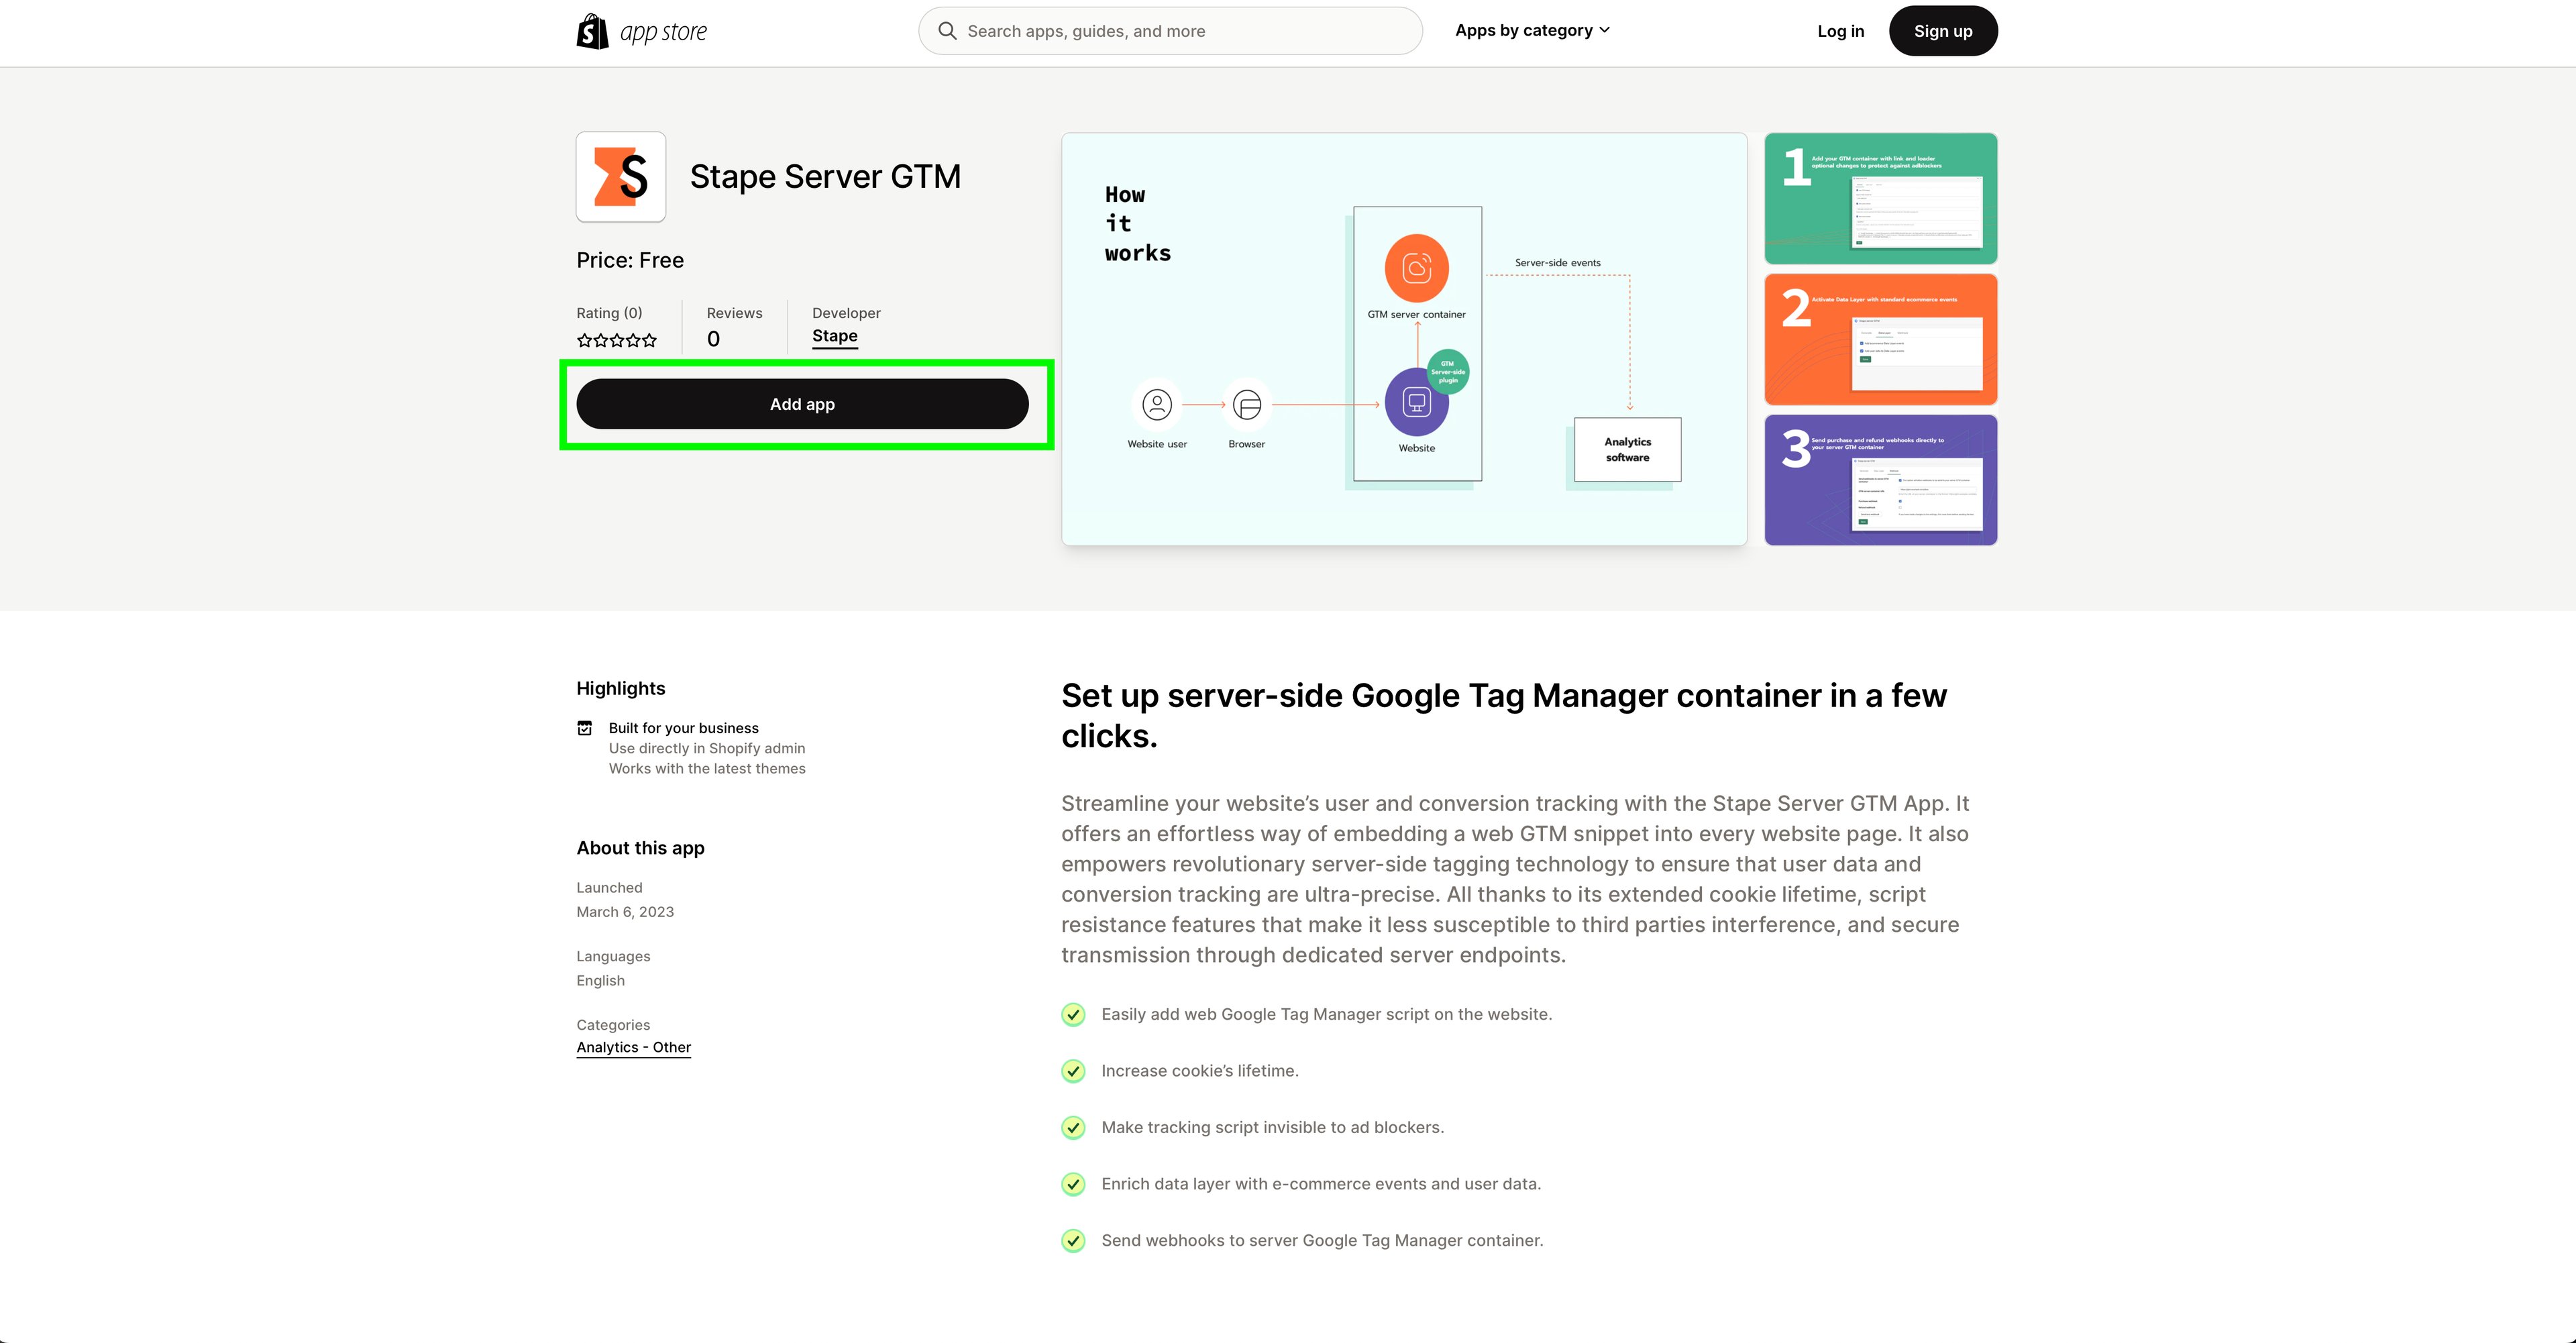Open the How it works main image

[x=1404, y=339]
